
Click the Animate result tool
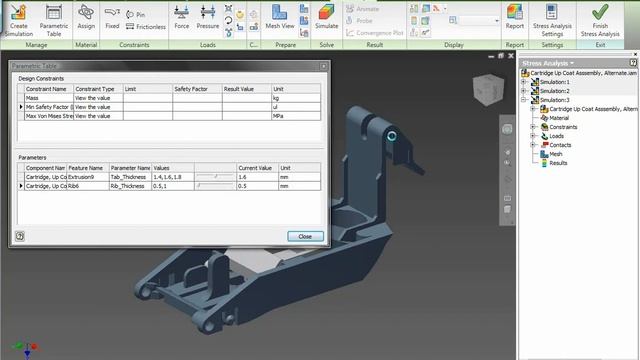[x=362, y=9]
